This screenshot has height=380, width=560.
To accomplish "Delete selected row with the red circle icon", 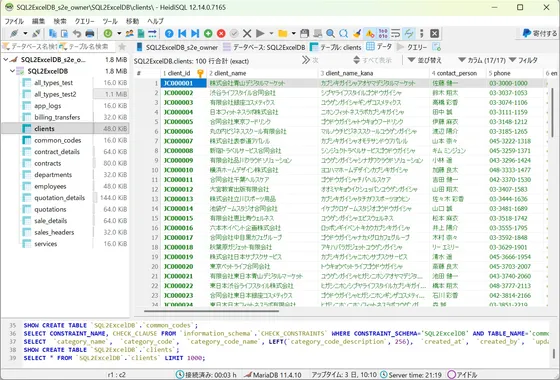I will [221, 34].
